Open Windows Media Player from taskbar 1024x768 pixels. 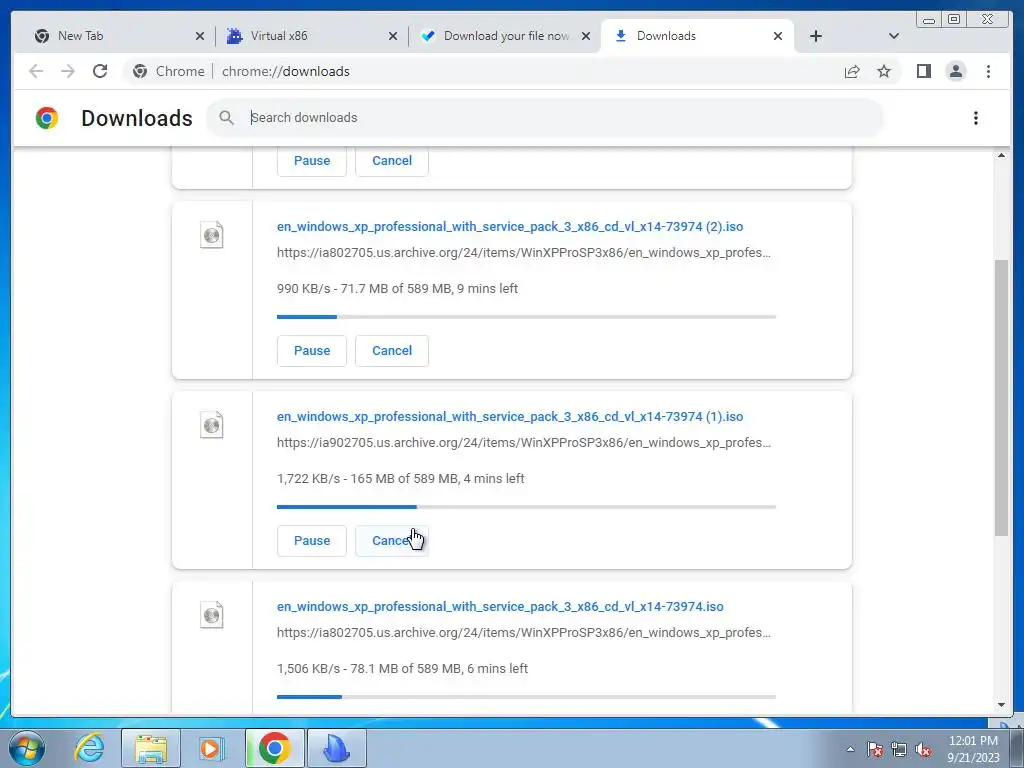coord(211,748)
